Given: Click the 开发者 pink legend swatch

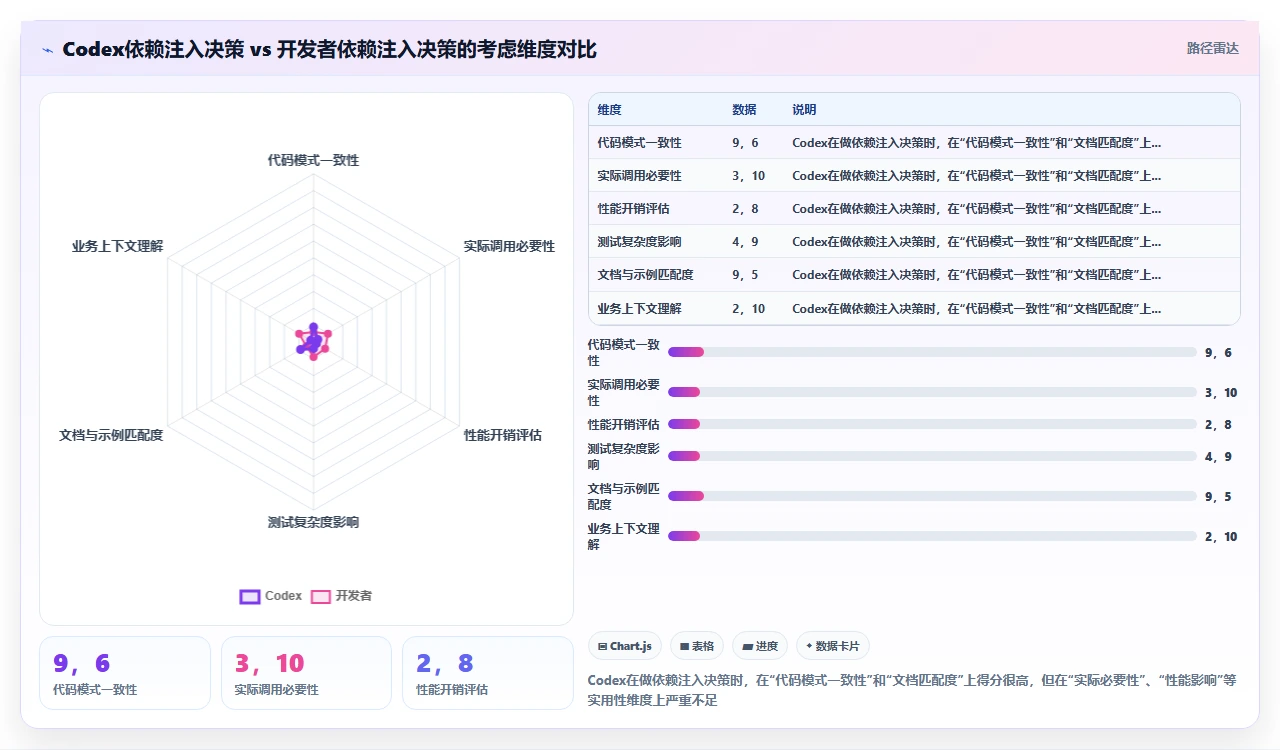Looking at the screenshot, I should click(321, 597).
